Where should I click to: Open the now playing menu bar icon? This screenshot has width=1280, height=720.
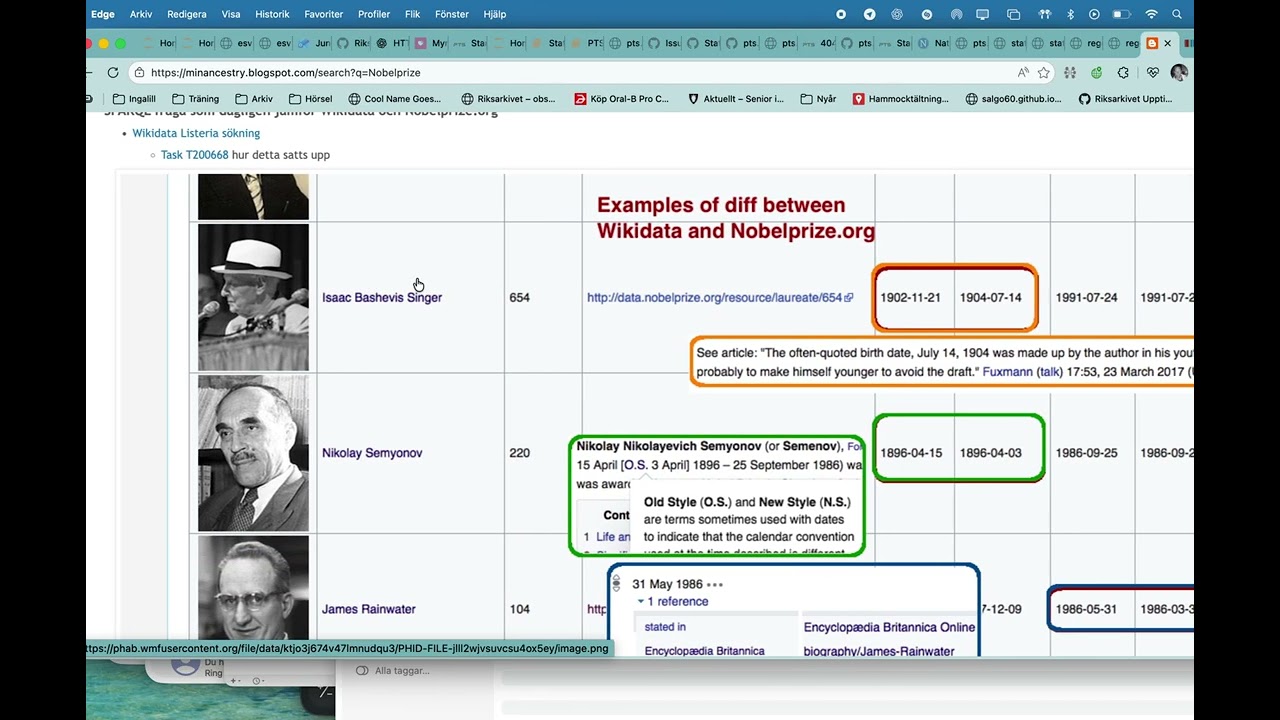[1094, 14]
